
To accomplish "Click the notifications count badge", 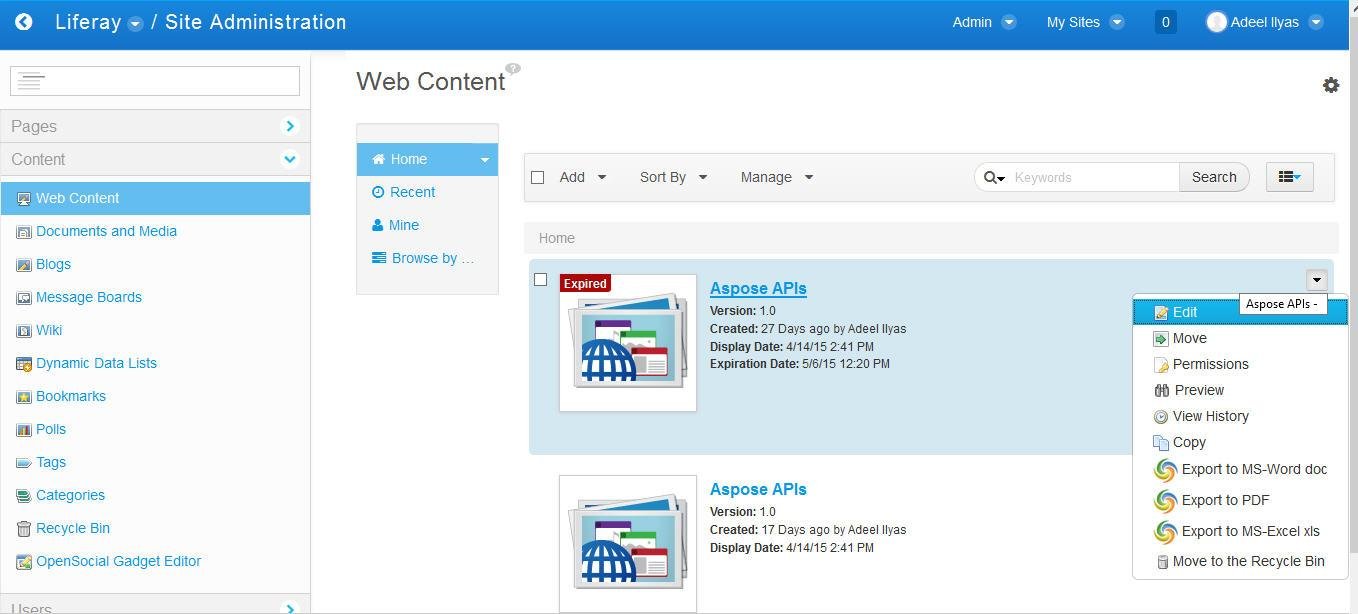I will 1165,22.
